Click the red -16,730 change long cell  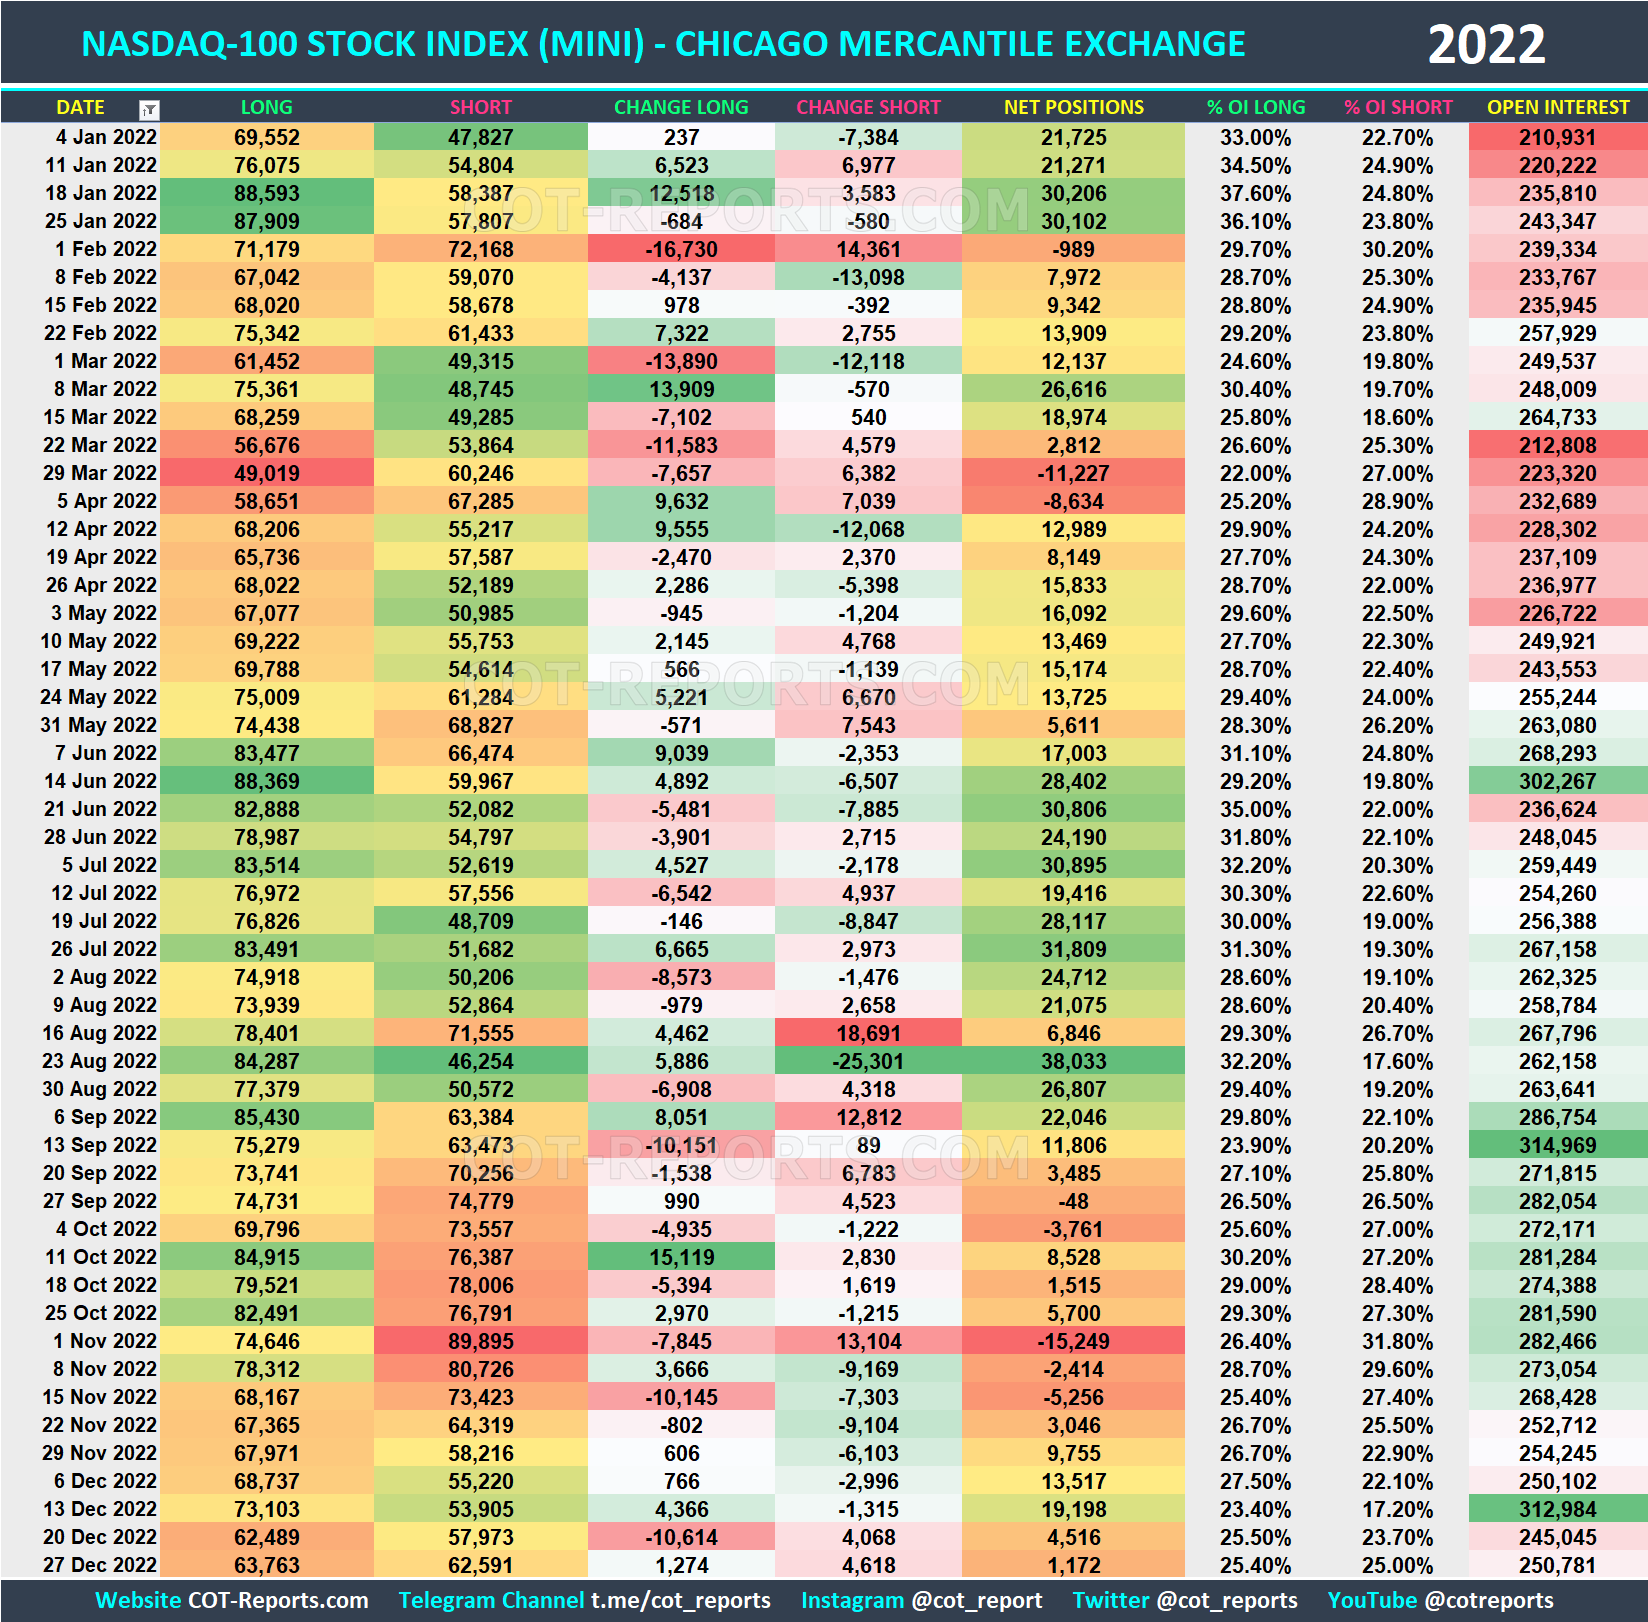[x=681, y=249]
